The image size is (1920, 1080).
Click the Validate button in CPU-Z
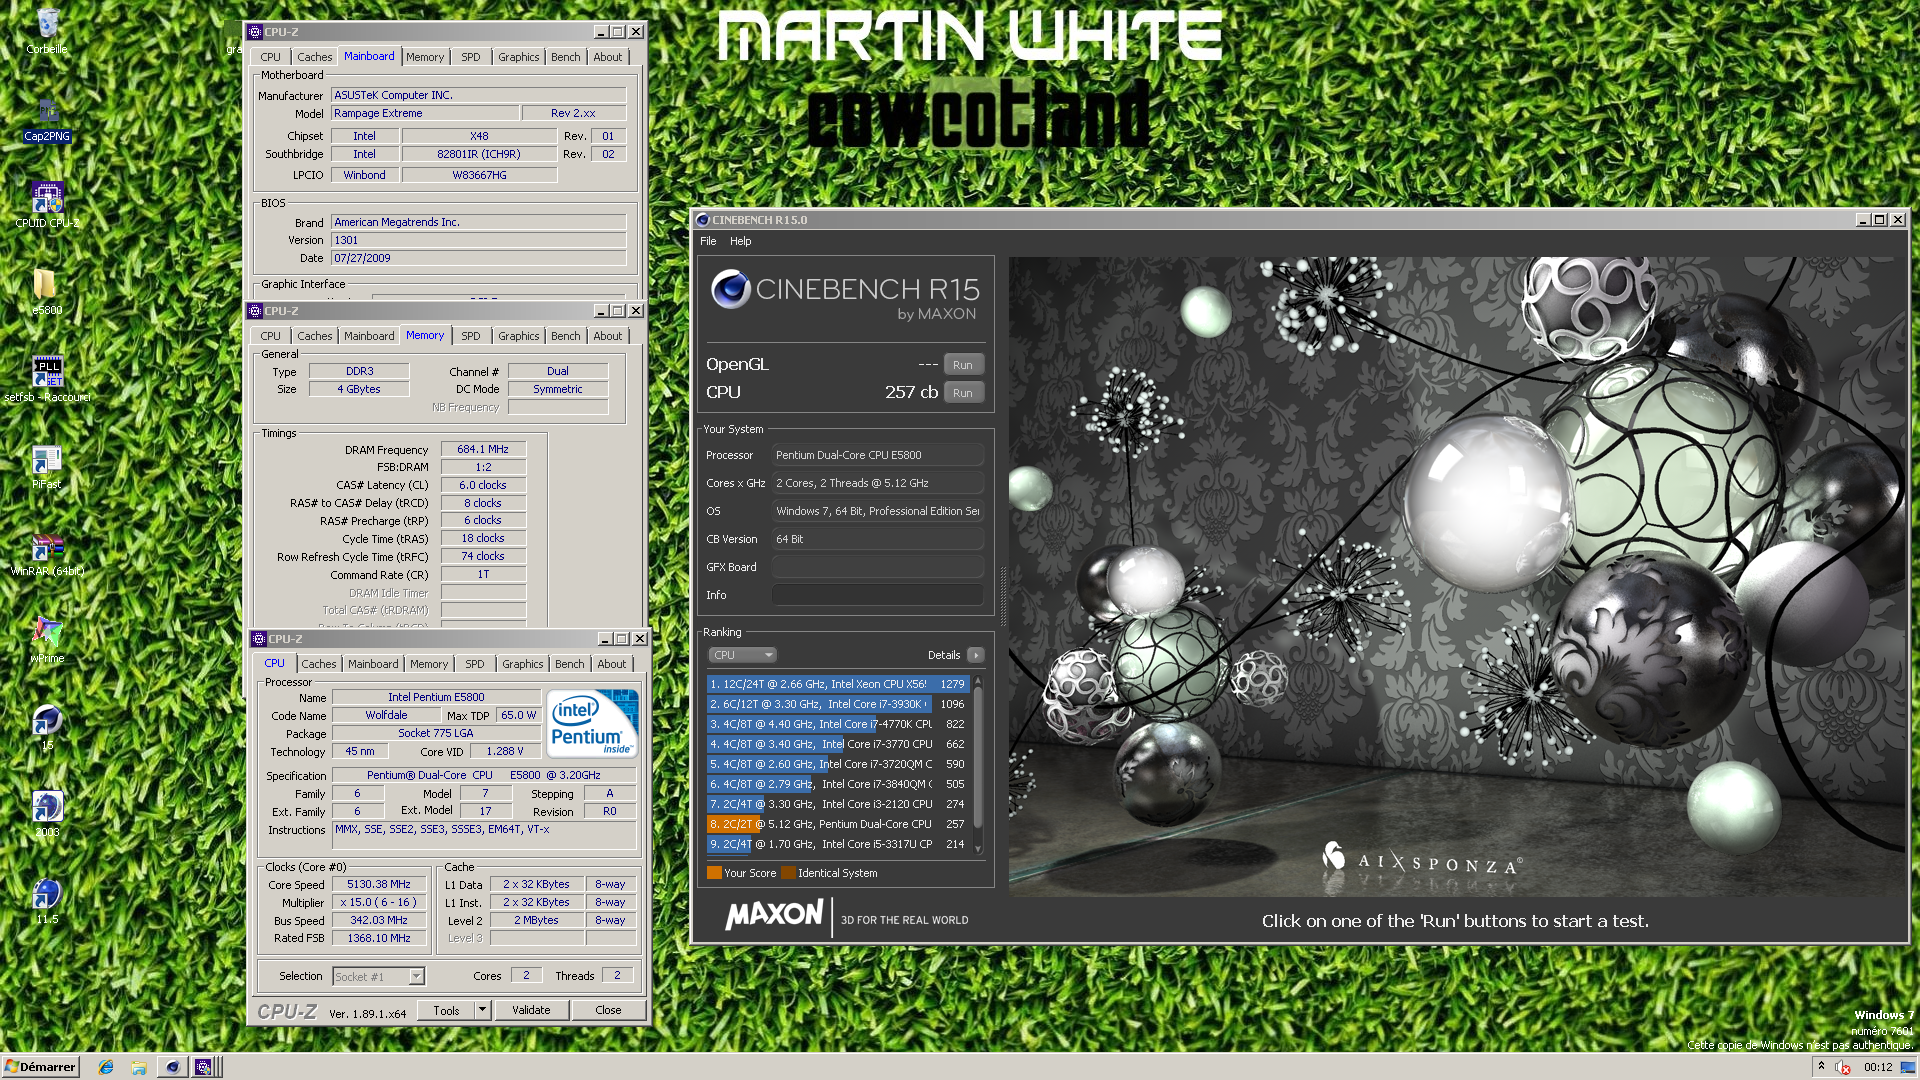[x=531, y=1010]
